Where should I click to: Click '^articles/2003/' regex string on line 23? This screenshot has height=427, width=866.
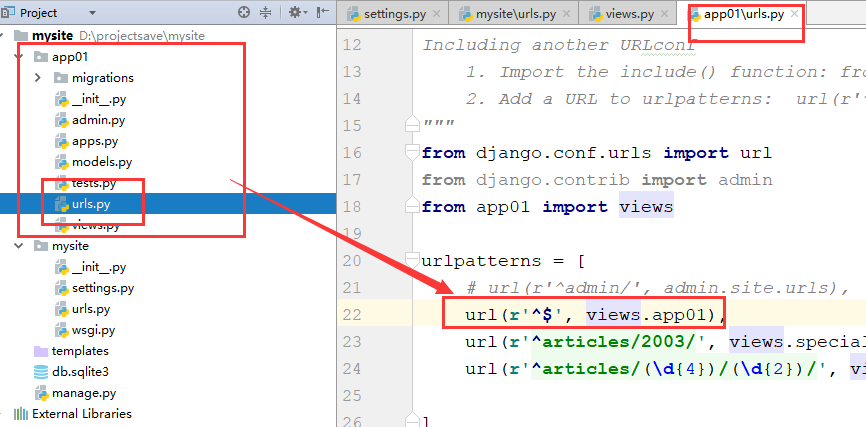[x=613, y=342]
